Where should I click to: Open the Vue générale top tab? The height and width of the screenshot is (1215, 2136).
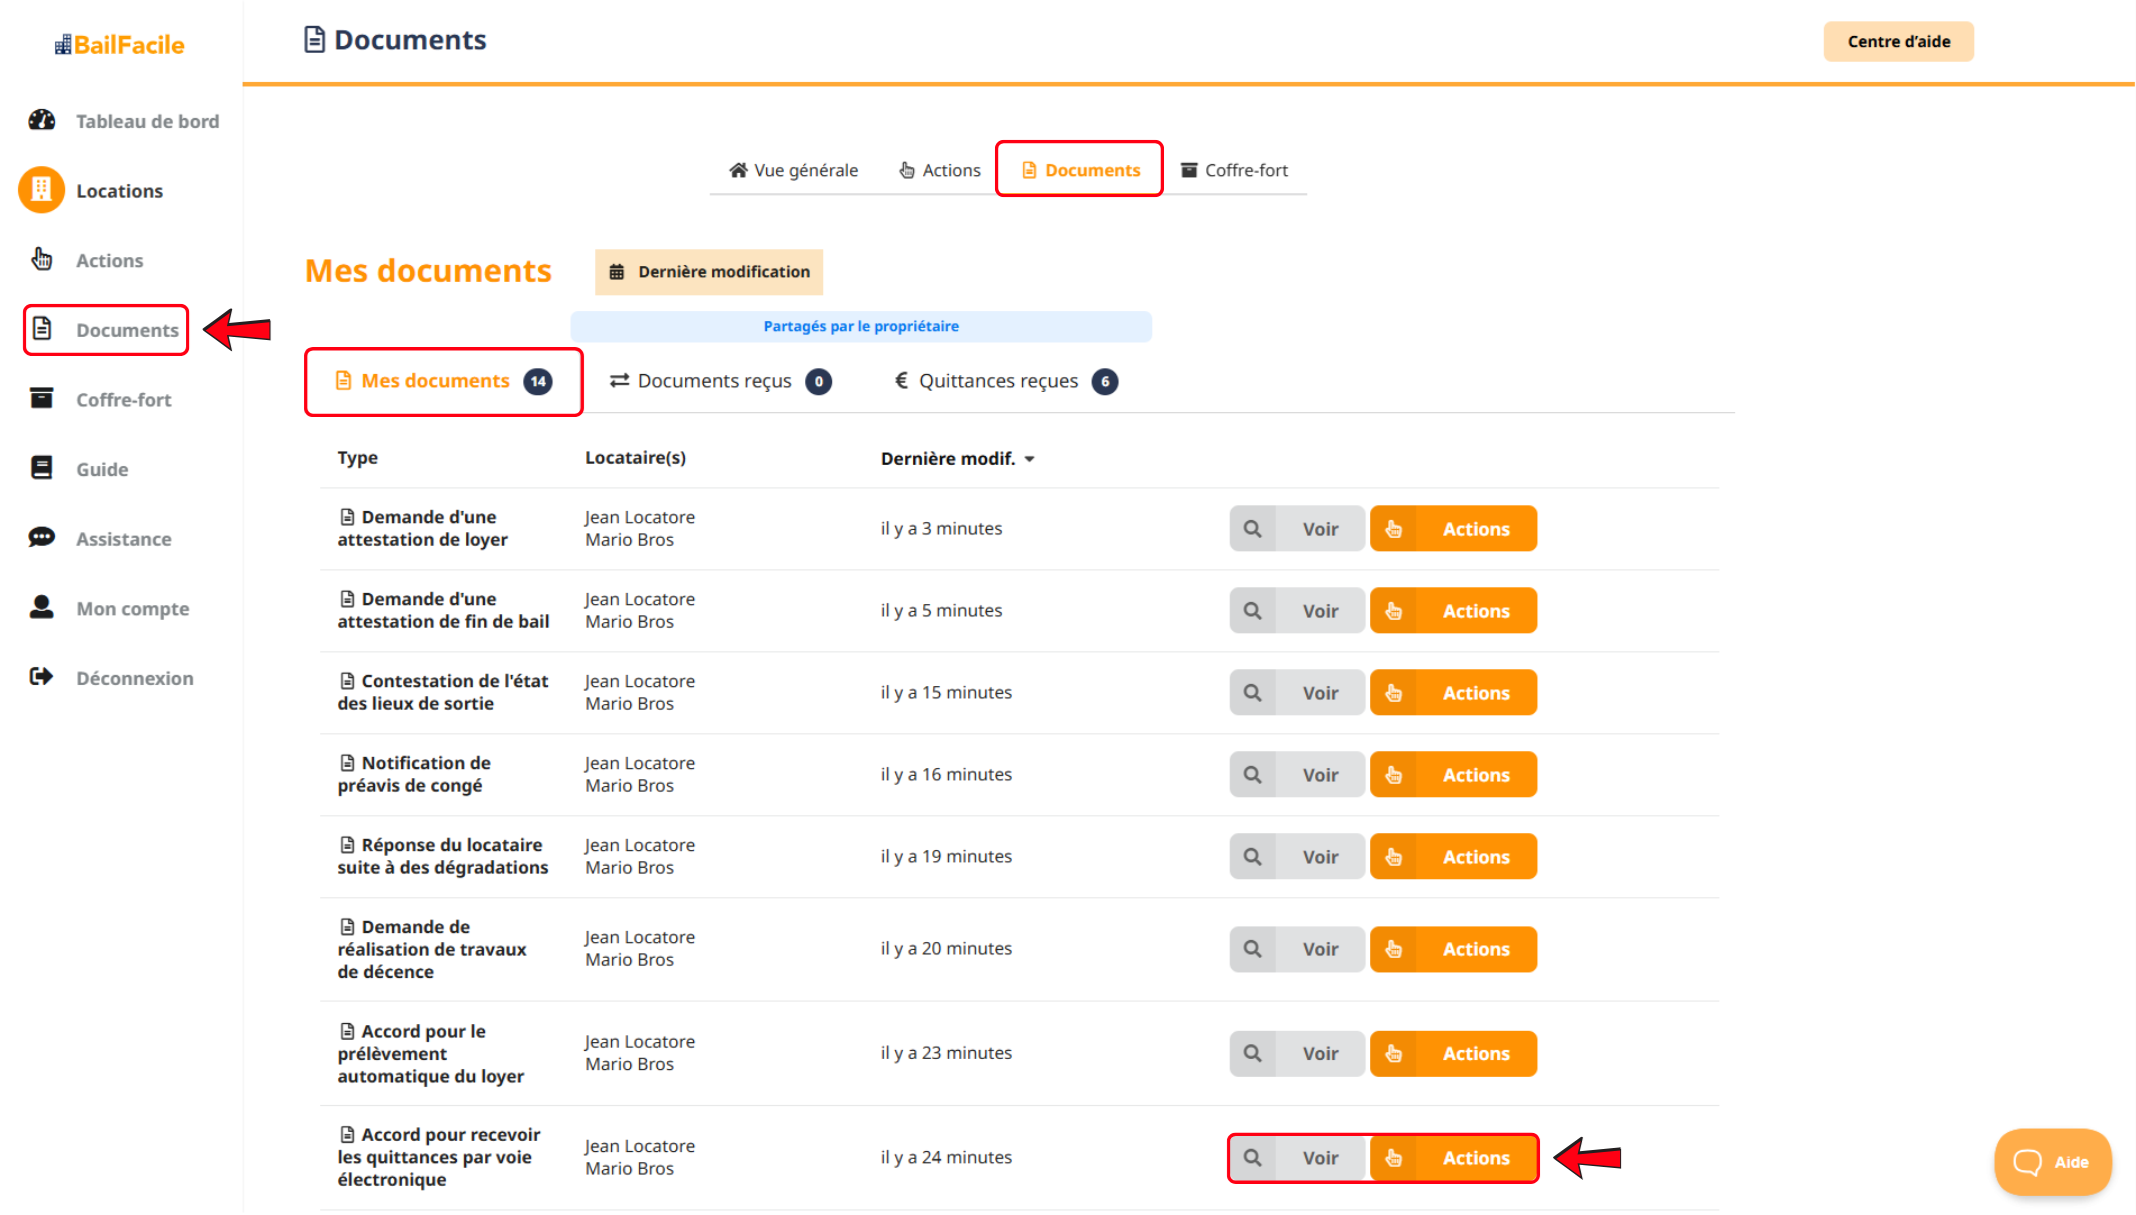point(794,170)
